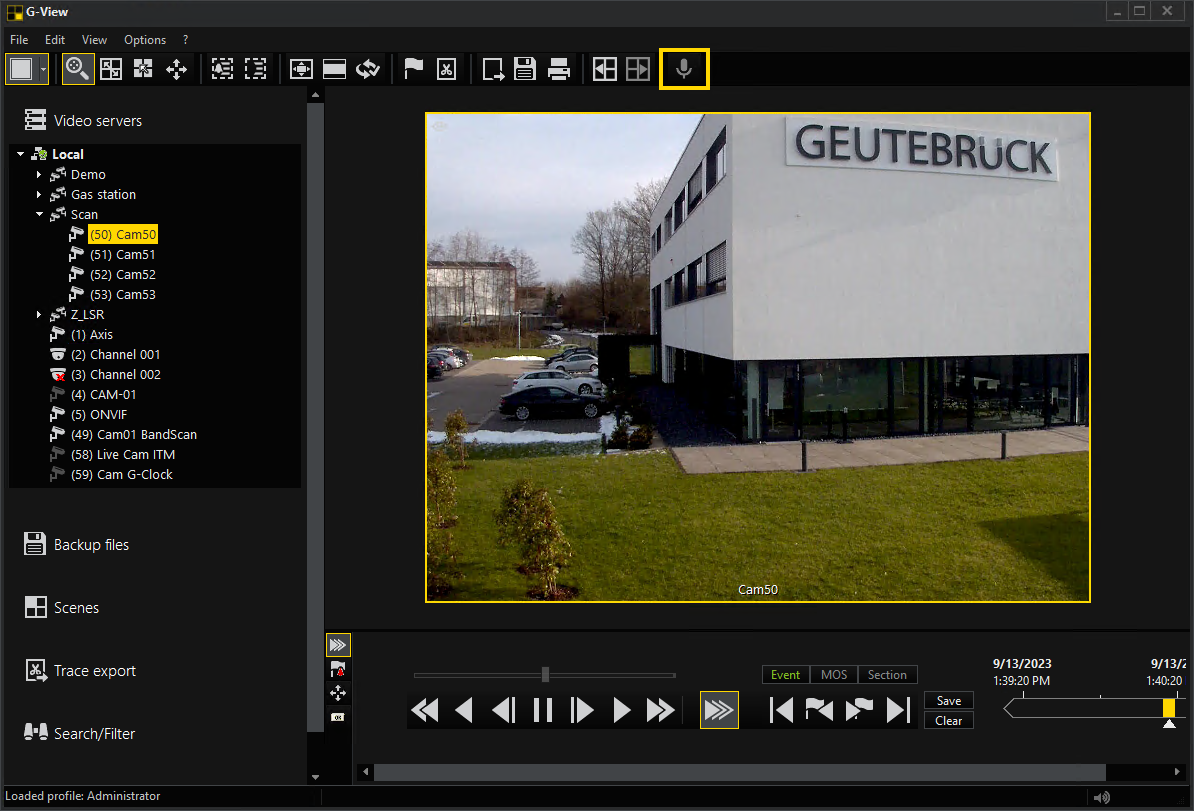
Task: Click the four-arrow move tool in toolbar
Action: [177, 69]
